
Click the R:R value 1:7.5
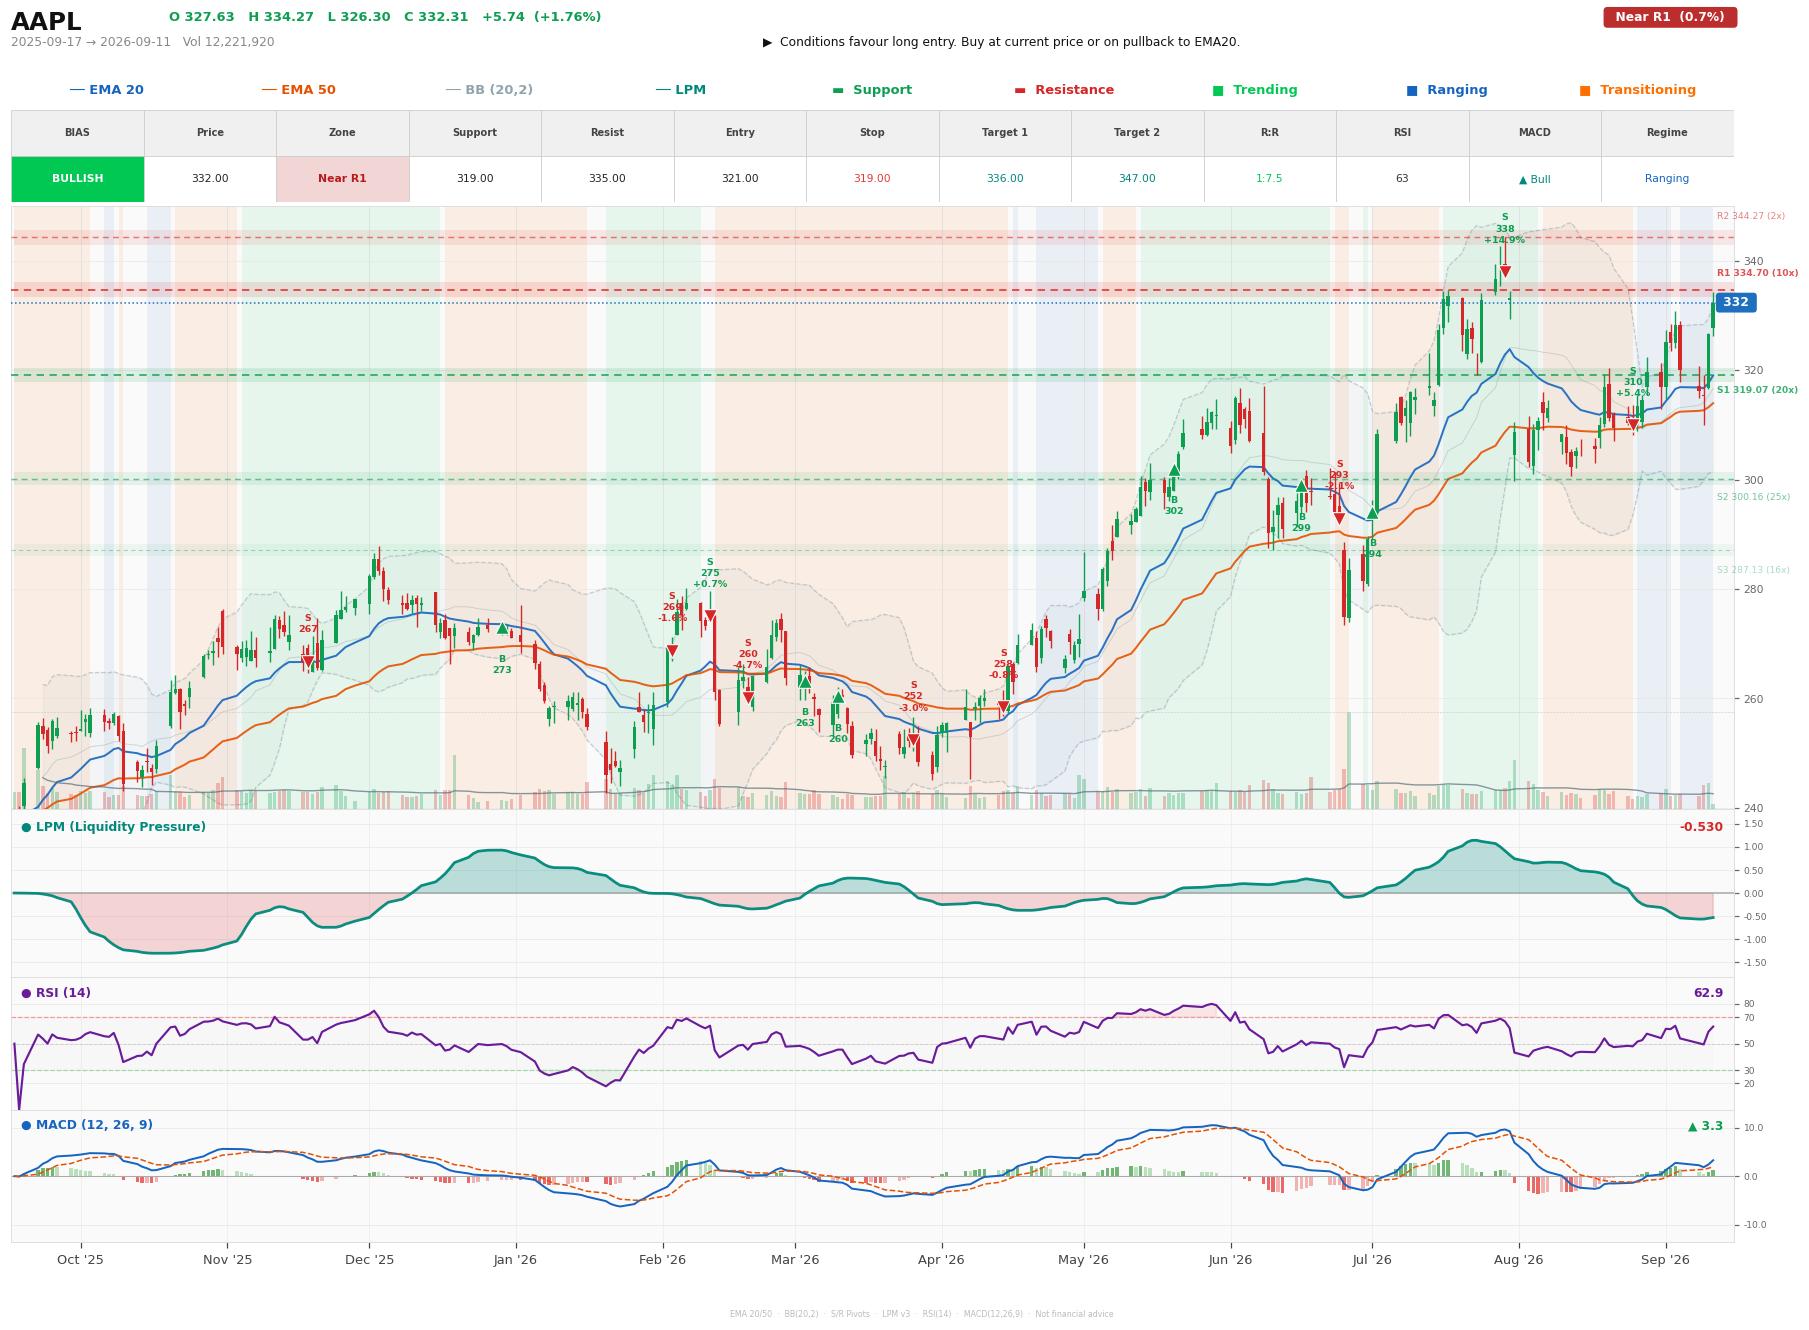1269,179
